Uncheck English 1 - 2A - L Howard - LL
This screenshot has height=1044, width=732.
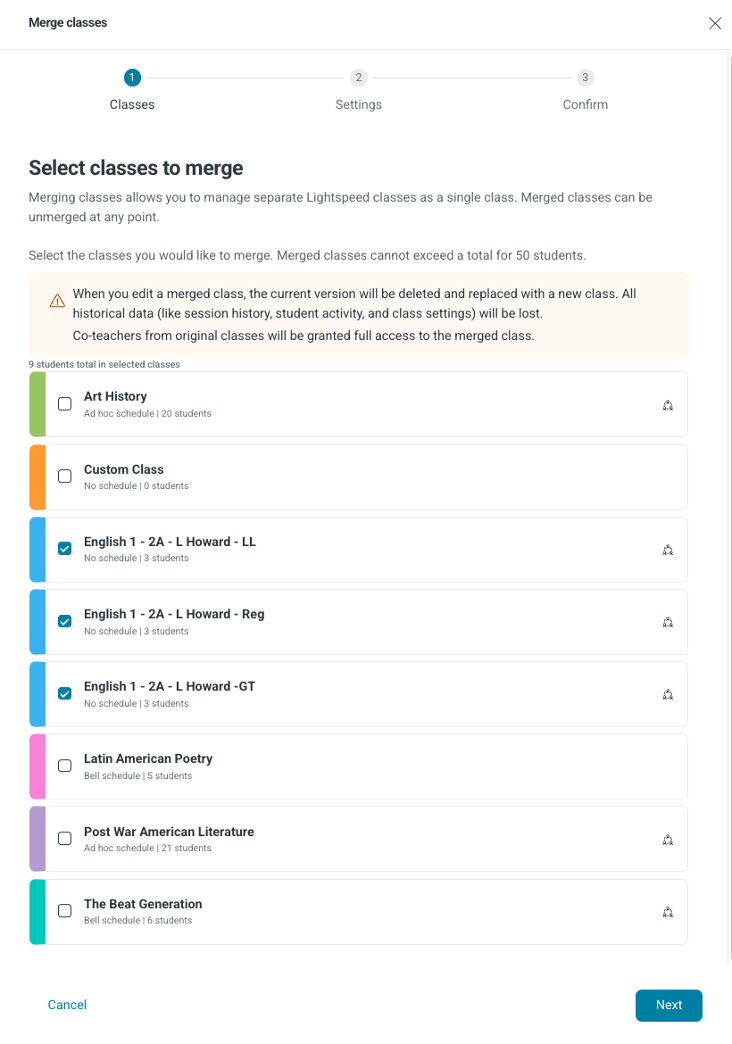(x=65, y=549)
